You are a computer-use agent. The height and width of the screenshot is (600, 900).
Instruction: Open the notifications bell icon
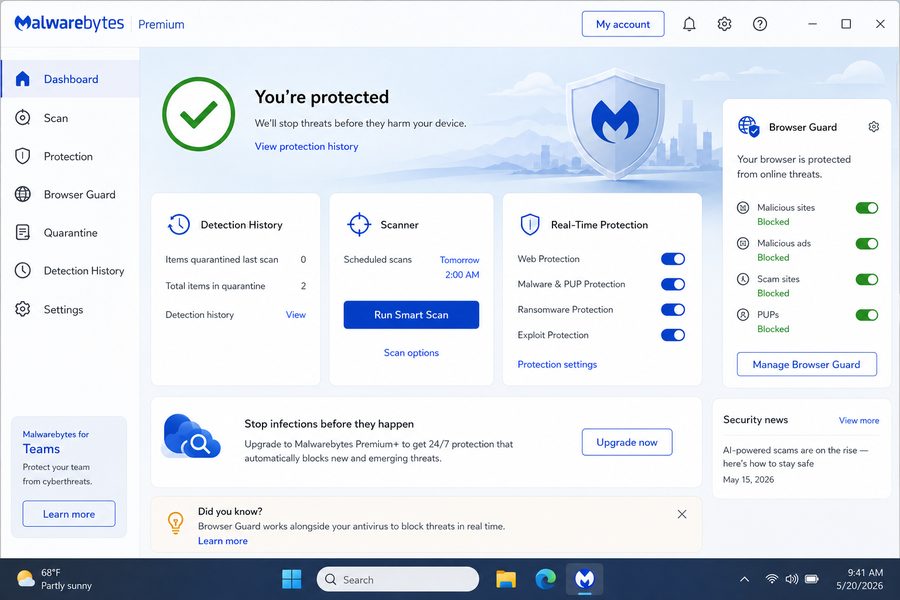(689, 24)
